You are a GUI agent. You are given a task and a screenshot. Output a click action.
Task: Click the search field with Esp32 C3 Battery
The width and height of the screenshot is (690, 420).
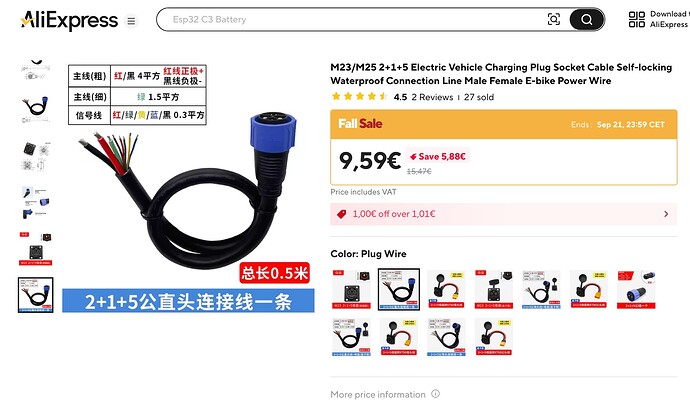[352, 19]
